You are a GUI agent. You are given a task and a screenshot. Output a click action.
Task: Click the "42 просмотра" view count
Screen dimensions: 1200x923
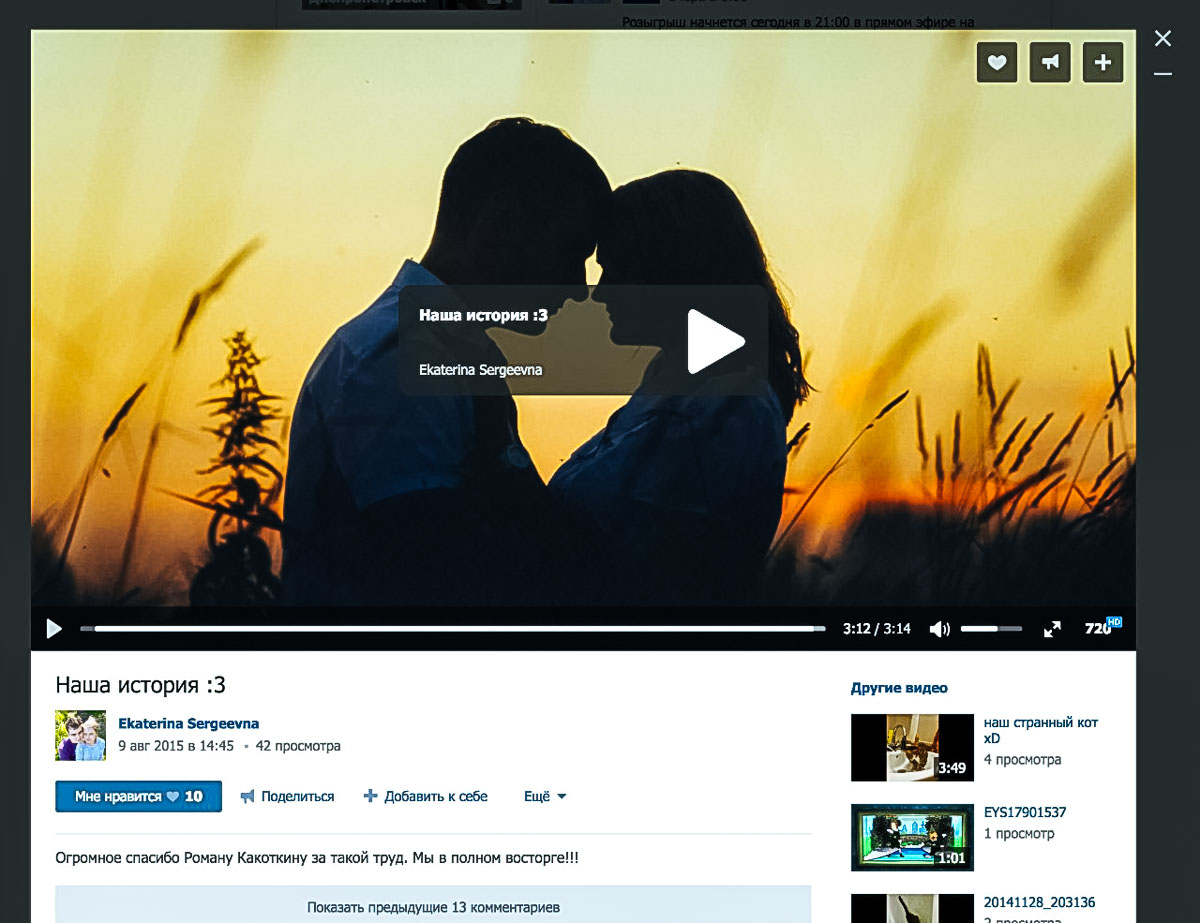click(298, 746)
